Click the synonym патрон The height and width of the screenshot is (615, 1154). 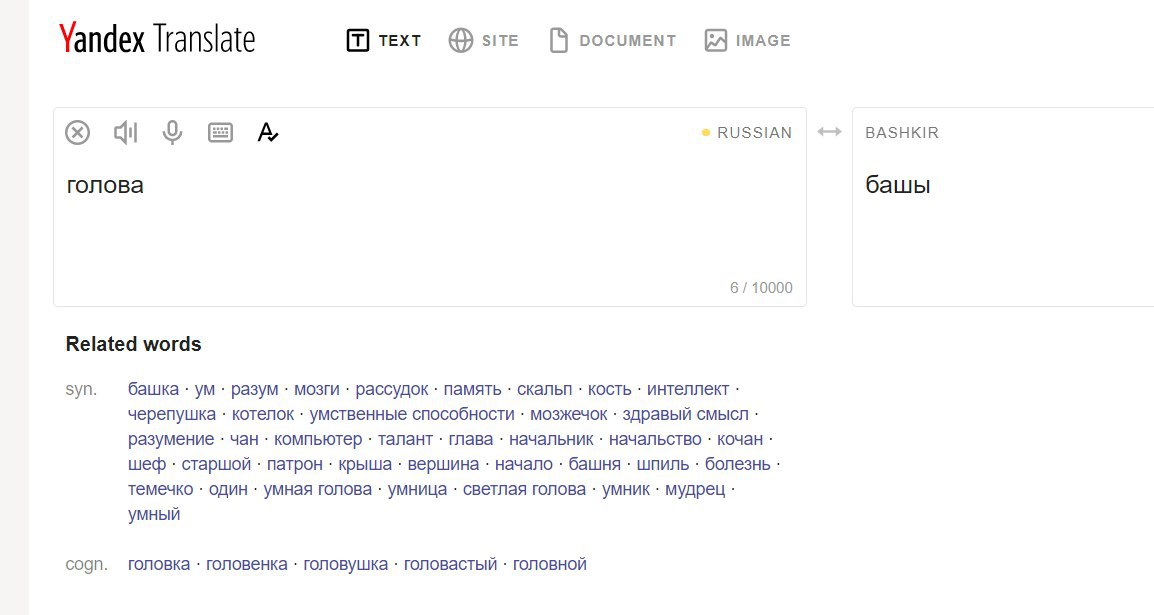[294, 464]
